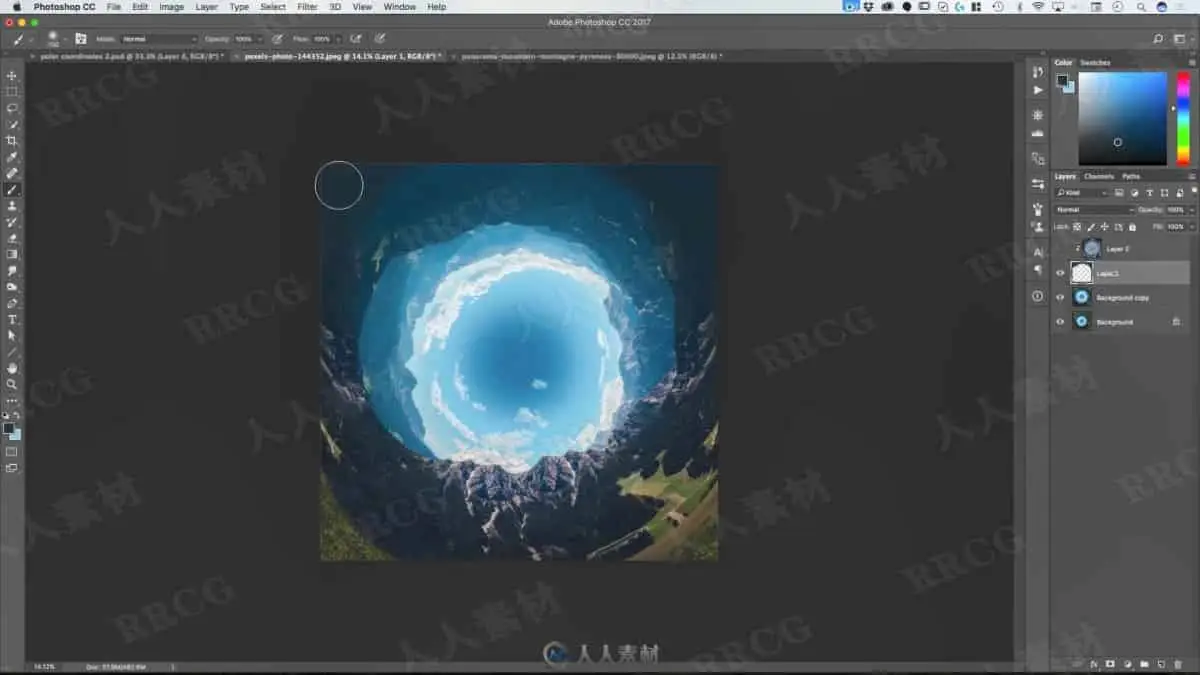
Task: Open the Select menu
Action: click(x=273, y=7)
